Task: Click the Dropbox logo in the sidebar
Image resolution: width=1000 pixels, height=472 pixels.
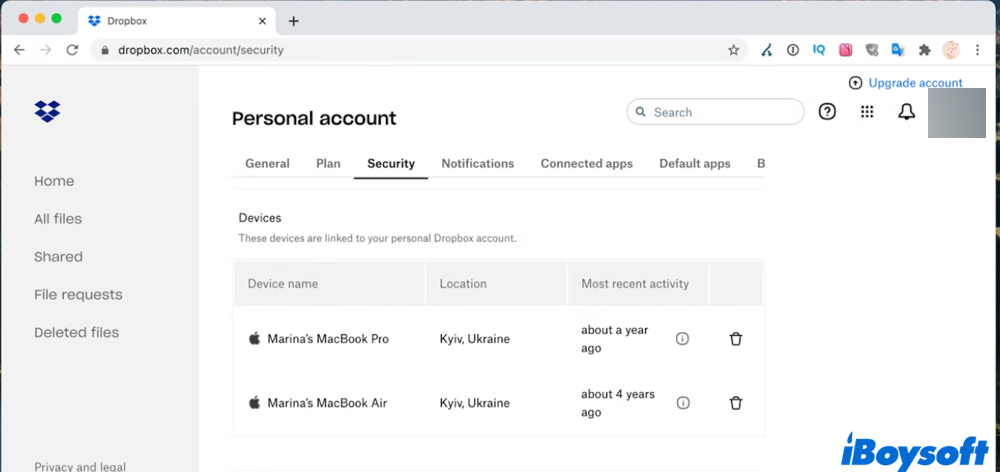Action: [x=47, y=111]
